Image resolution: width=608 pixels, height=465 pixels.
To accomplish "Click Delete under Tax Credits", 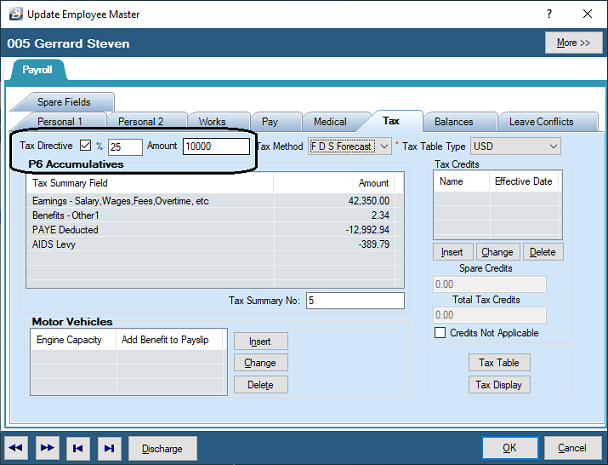I will tap(542, 252).
